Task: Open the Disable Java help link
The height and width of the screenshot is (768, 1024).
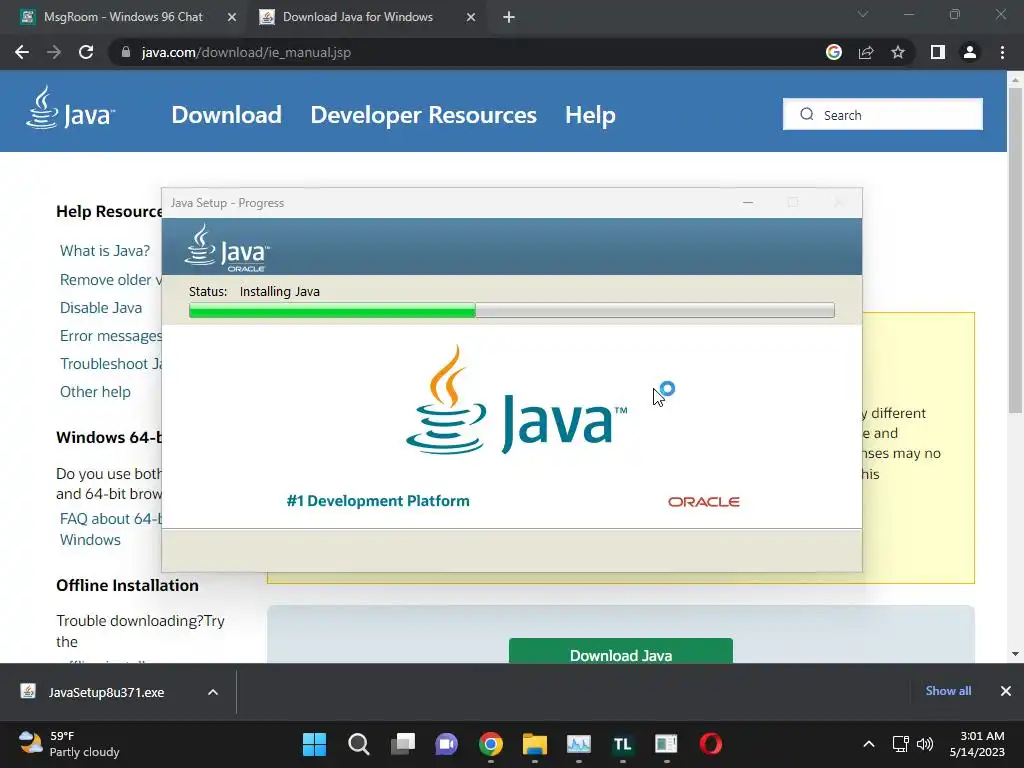Action: click(101, 308)
